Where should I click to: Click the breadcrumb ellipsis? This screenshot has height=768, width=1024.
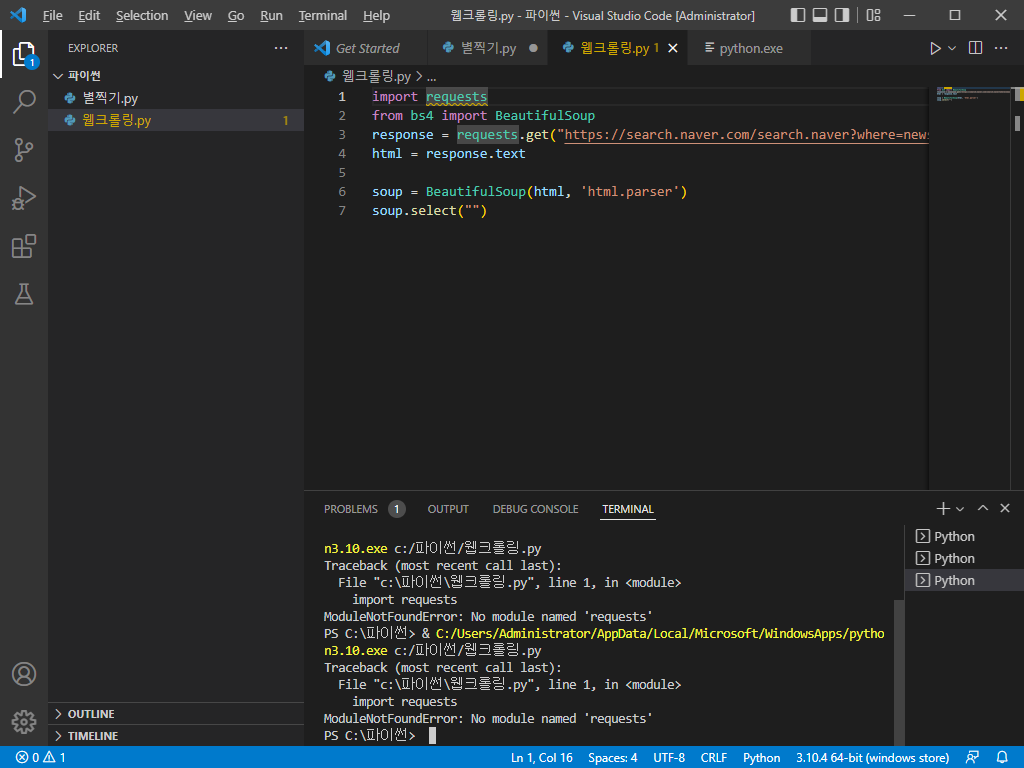coord(432,77)
